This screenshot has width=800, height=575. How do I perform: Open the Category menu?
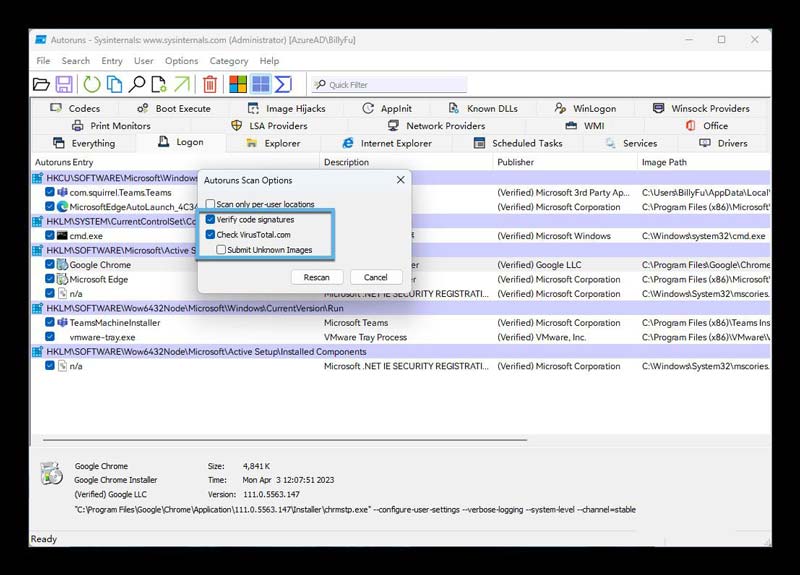point(229,61)
